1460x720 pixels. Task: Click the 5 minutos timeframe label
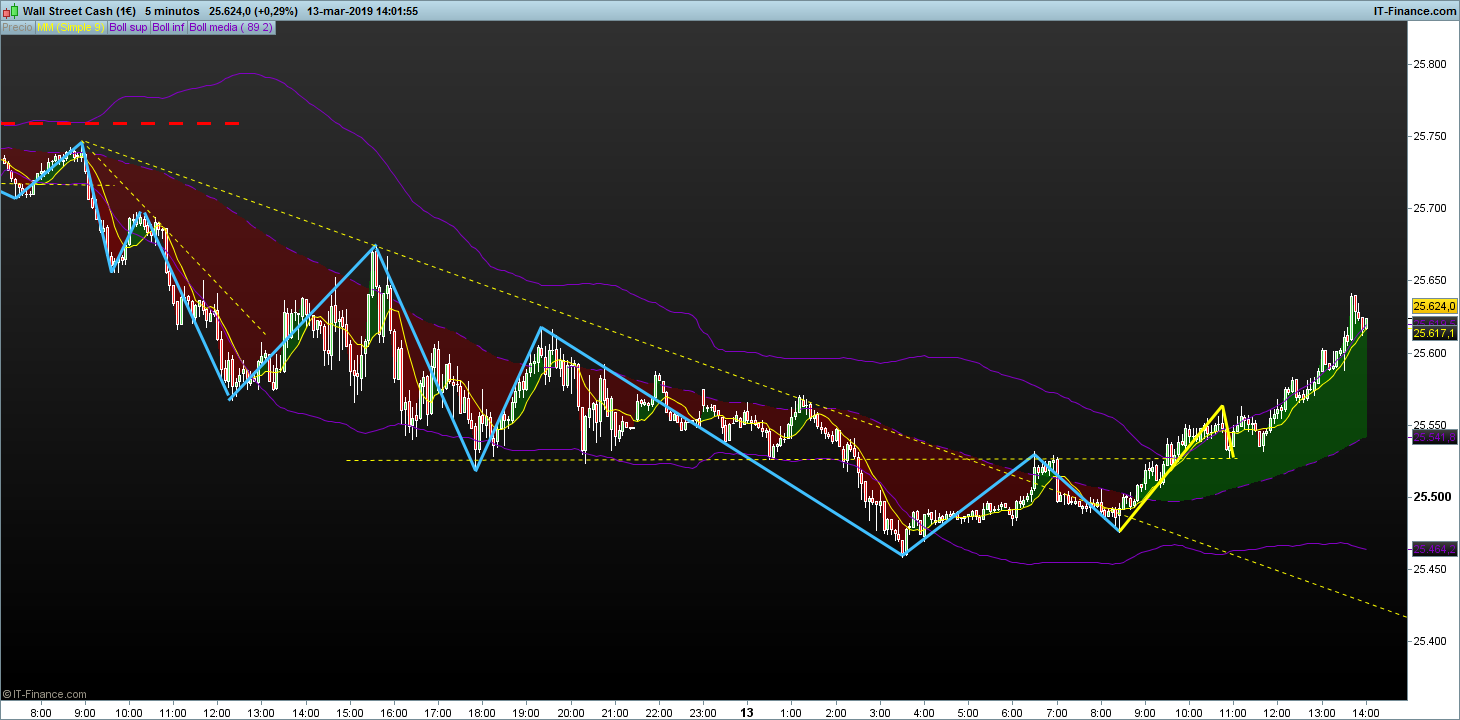[x=171, y=11]
